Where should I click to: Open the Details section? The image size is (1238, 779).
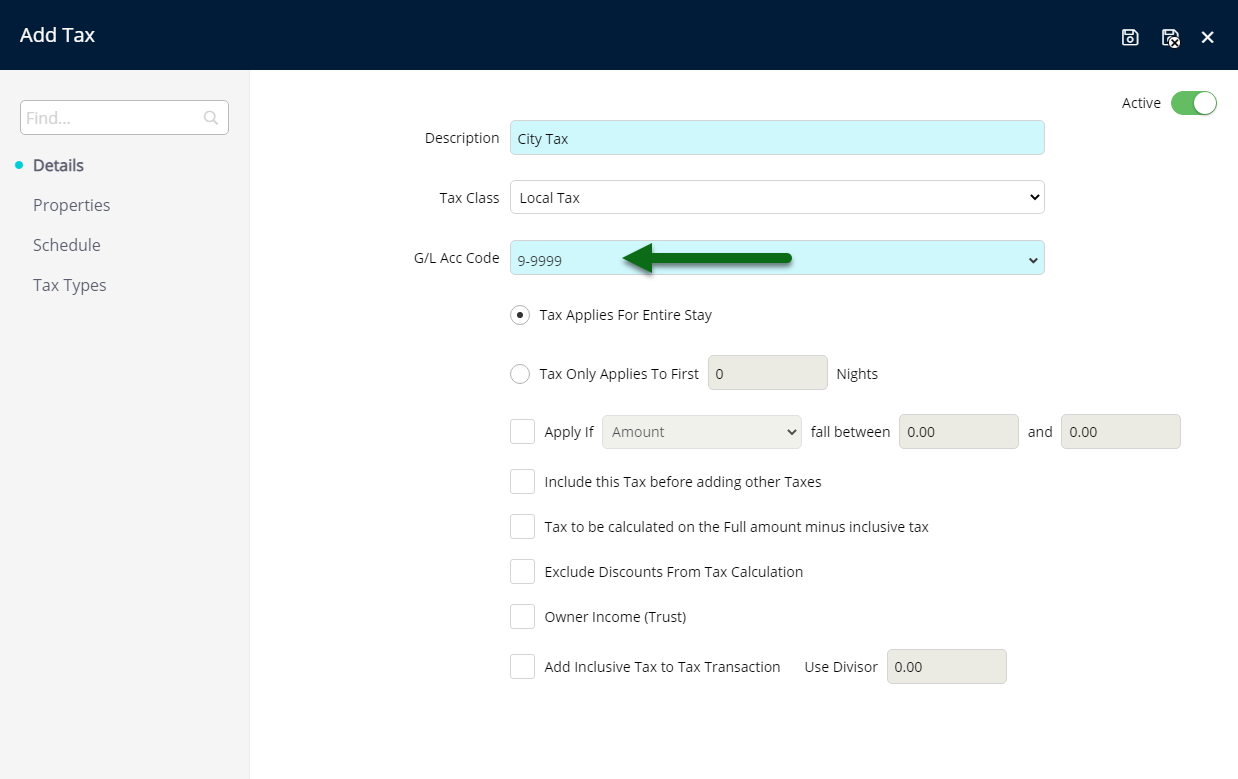[x=58, y=165]
